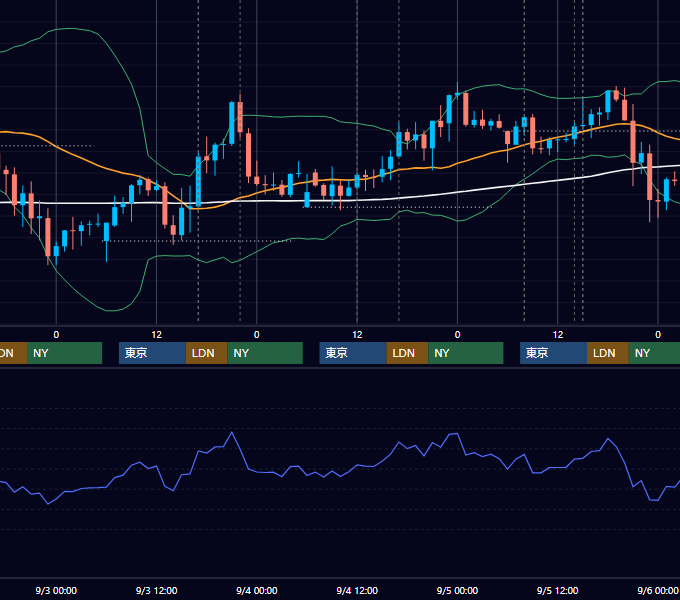This screenshot has height=600, width=680.
Task: Click the 9/6 00:00 date label
Action: tap(658, 590)
